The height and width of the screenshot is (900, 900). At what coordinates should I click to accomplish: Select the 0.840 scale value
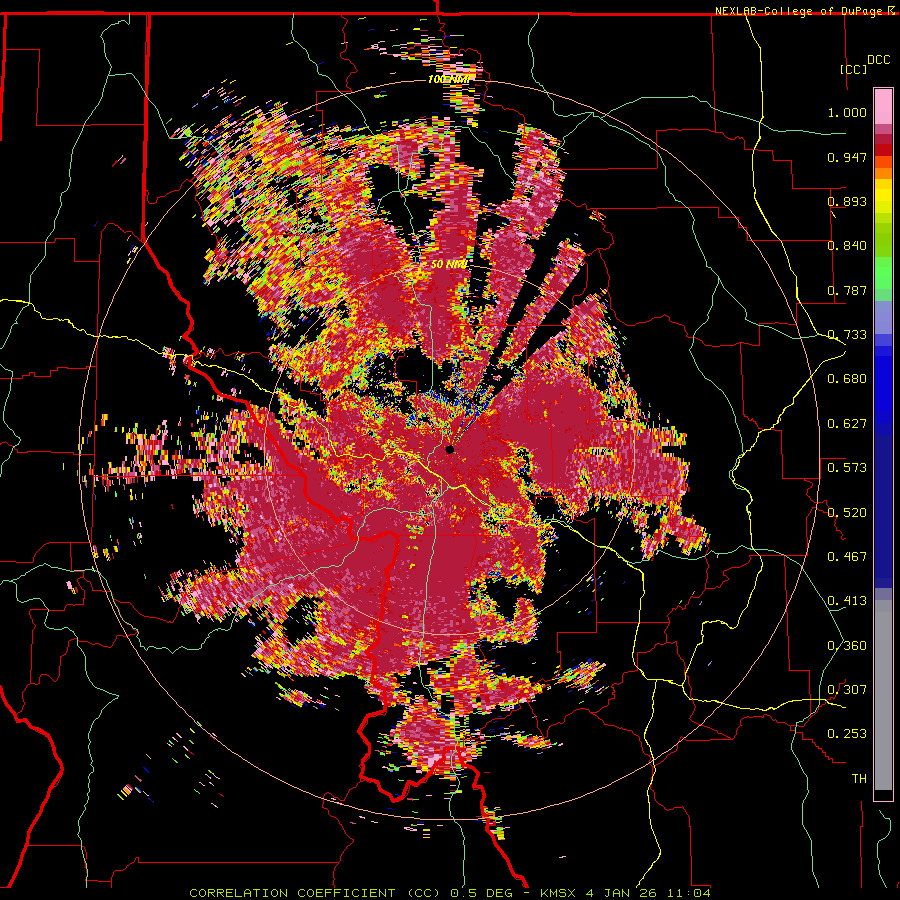coord(847,246)
